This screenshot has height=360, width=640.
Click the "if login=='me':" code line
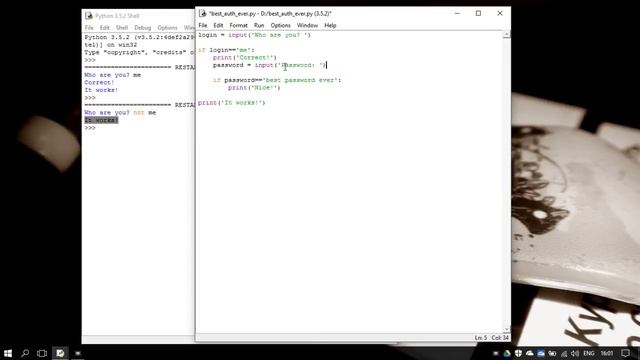pos(226,50)
